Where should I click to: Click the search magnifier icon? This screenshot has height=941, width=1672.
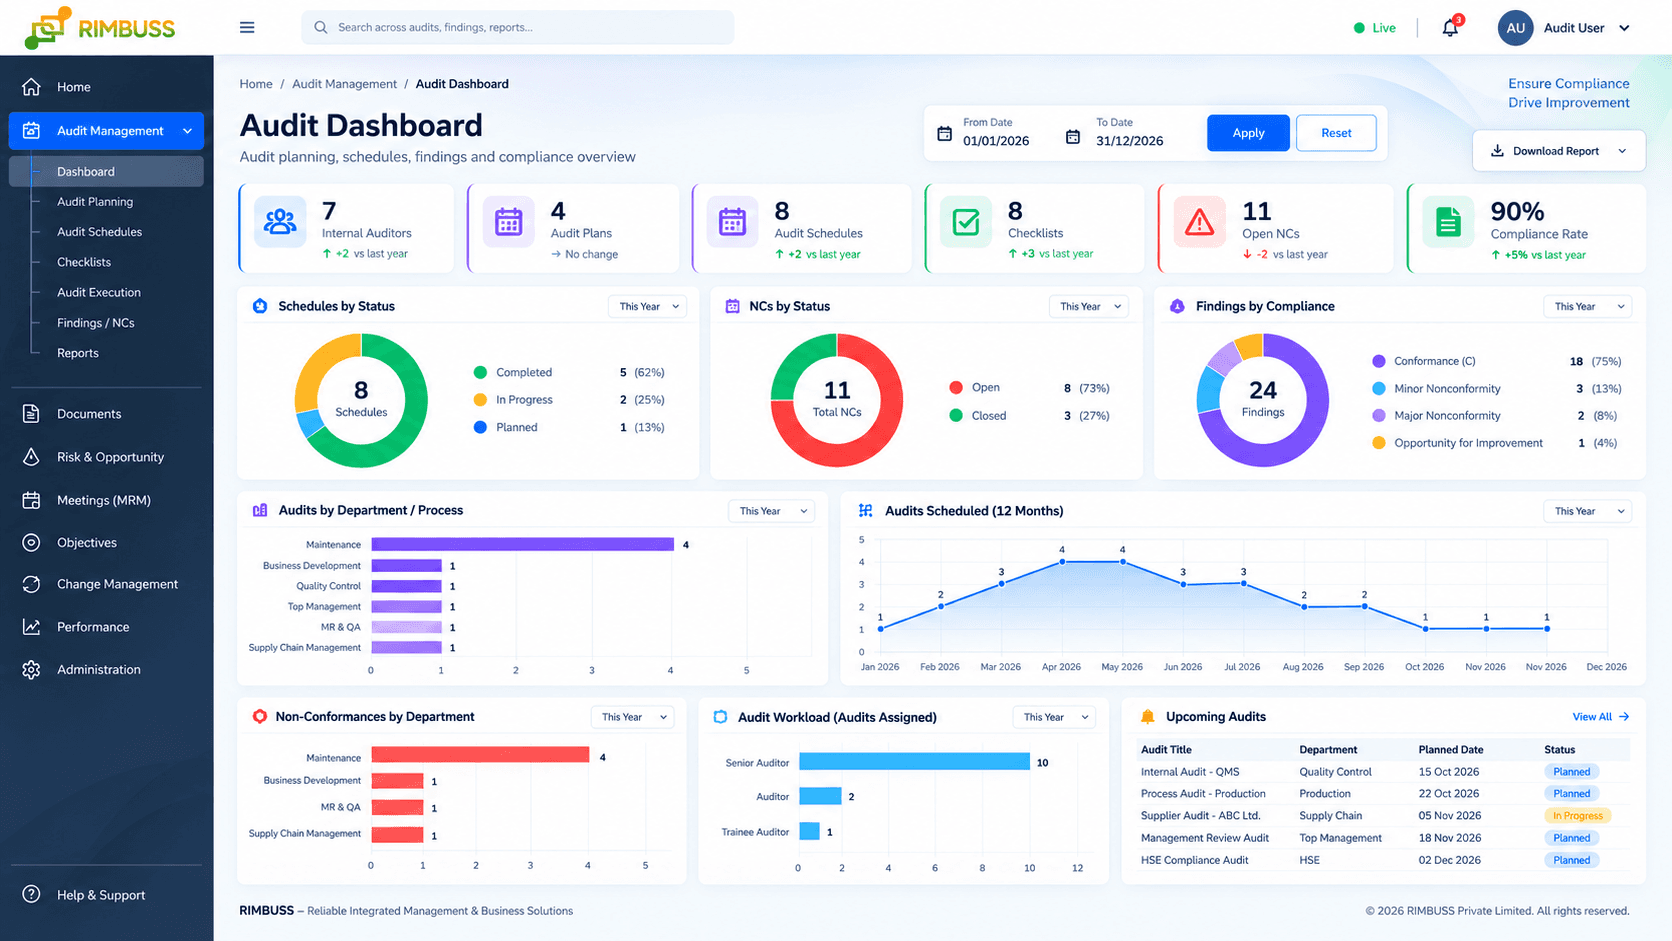(x=321, y=27)
